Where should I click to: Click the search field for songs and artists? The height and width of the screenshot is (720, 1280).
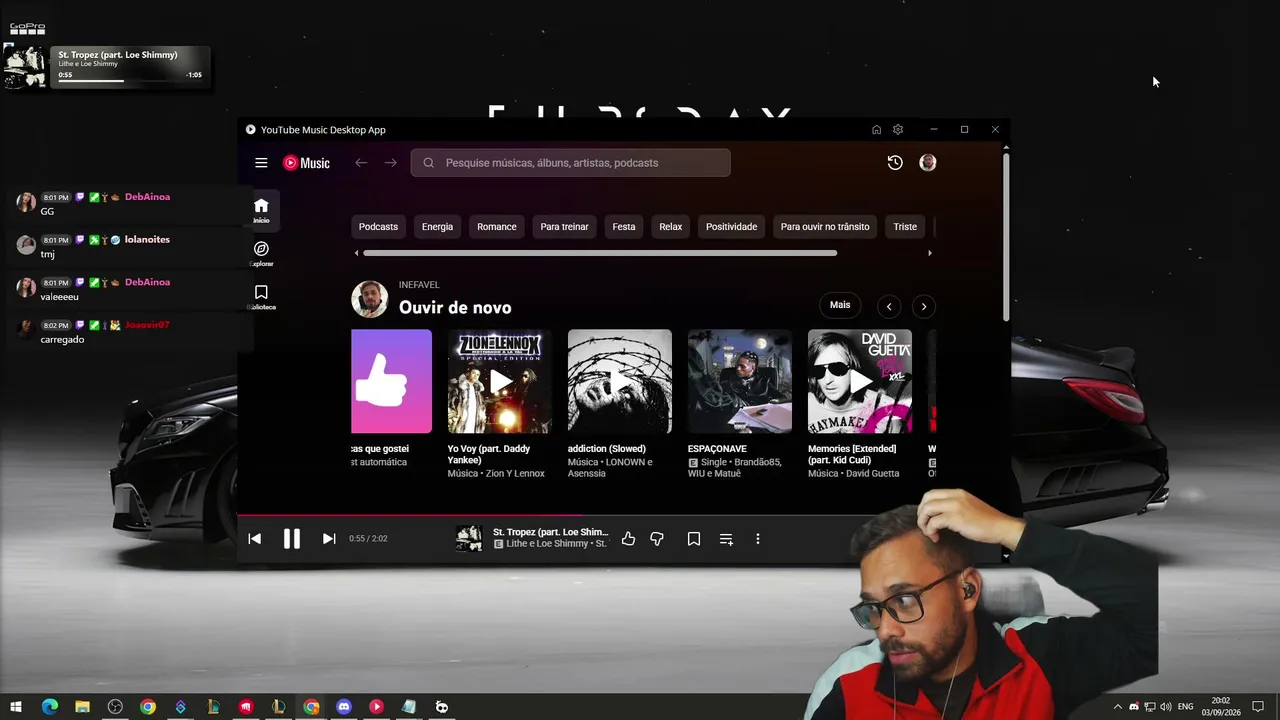[570, 163]
